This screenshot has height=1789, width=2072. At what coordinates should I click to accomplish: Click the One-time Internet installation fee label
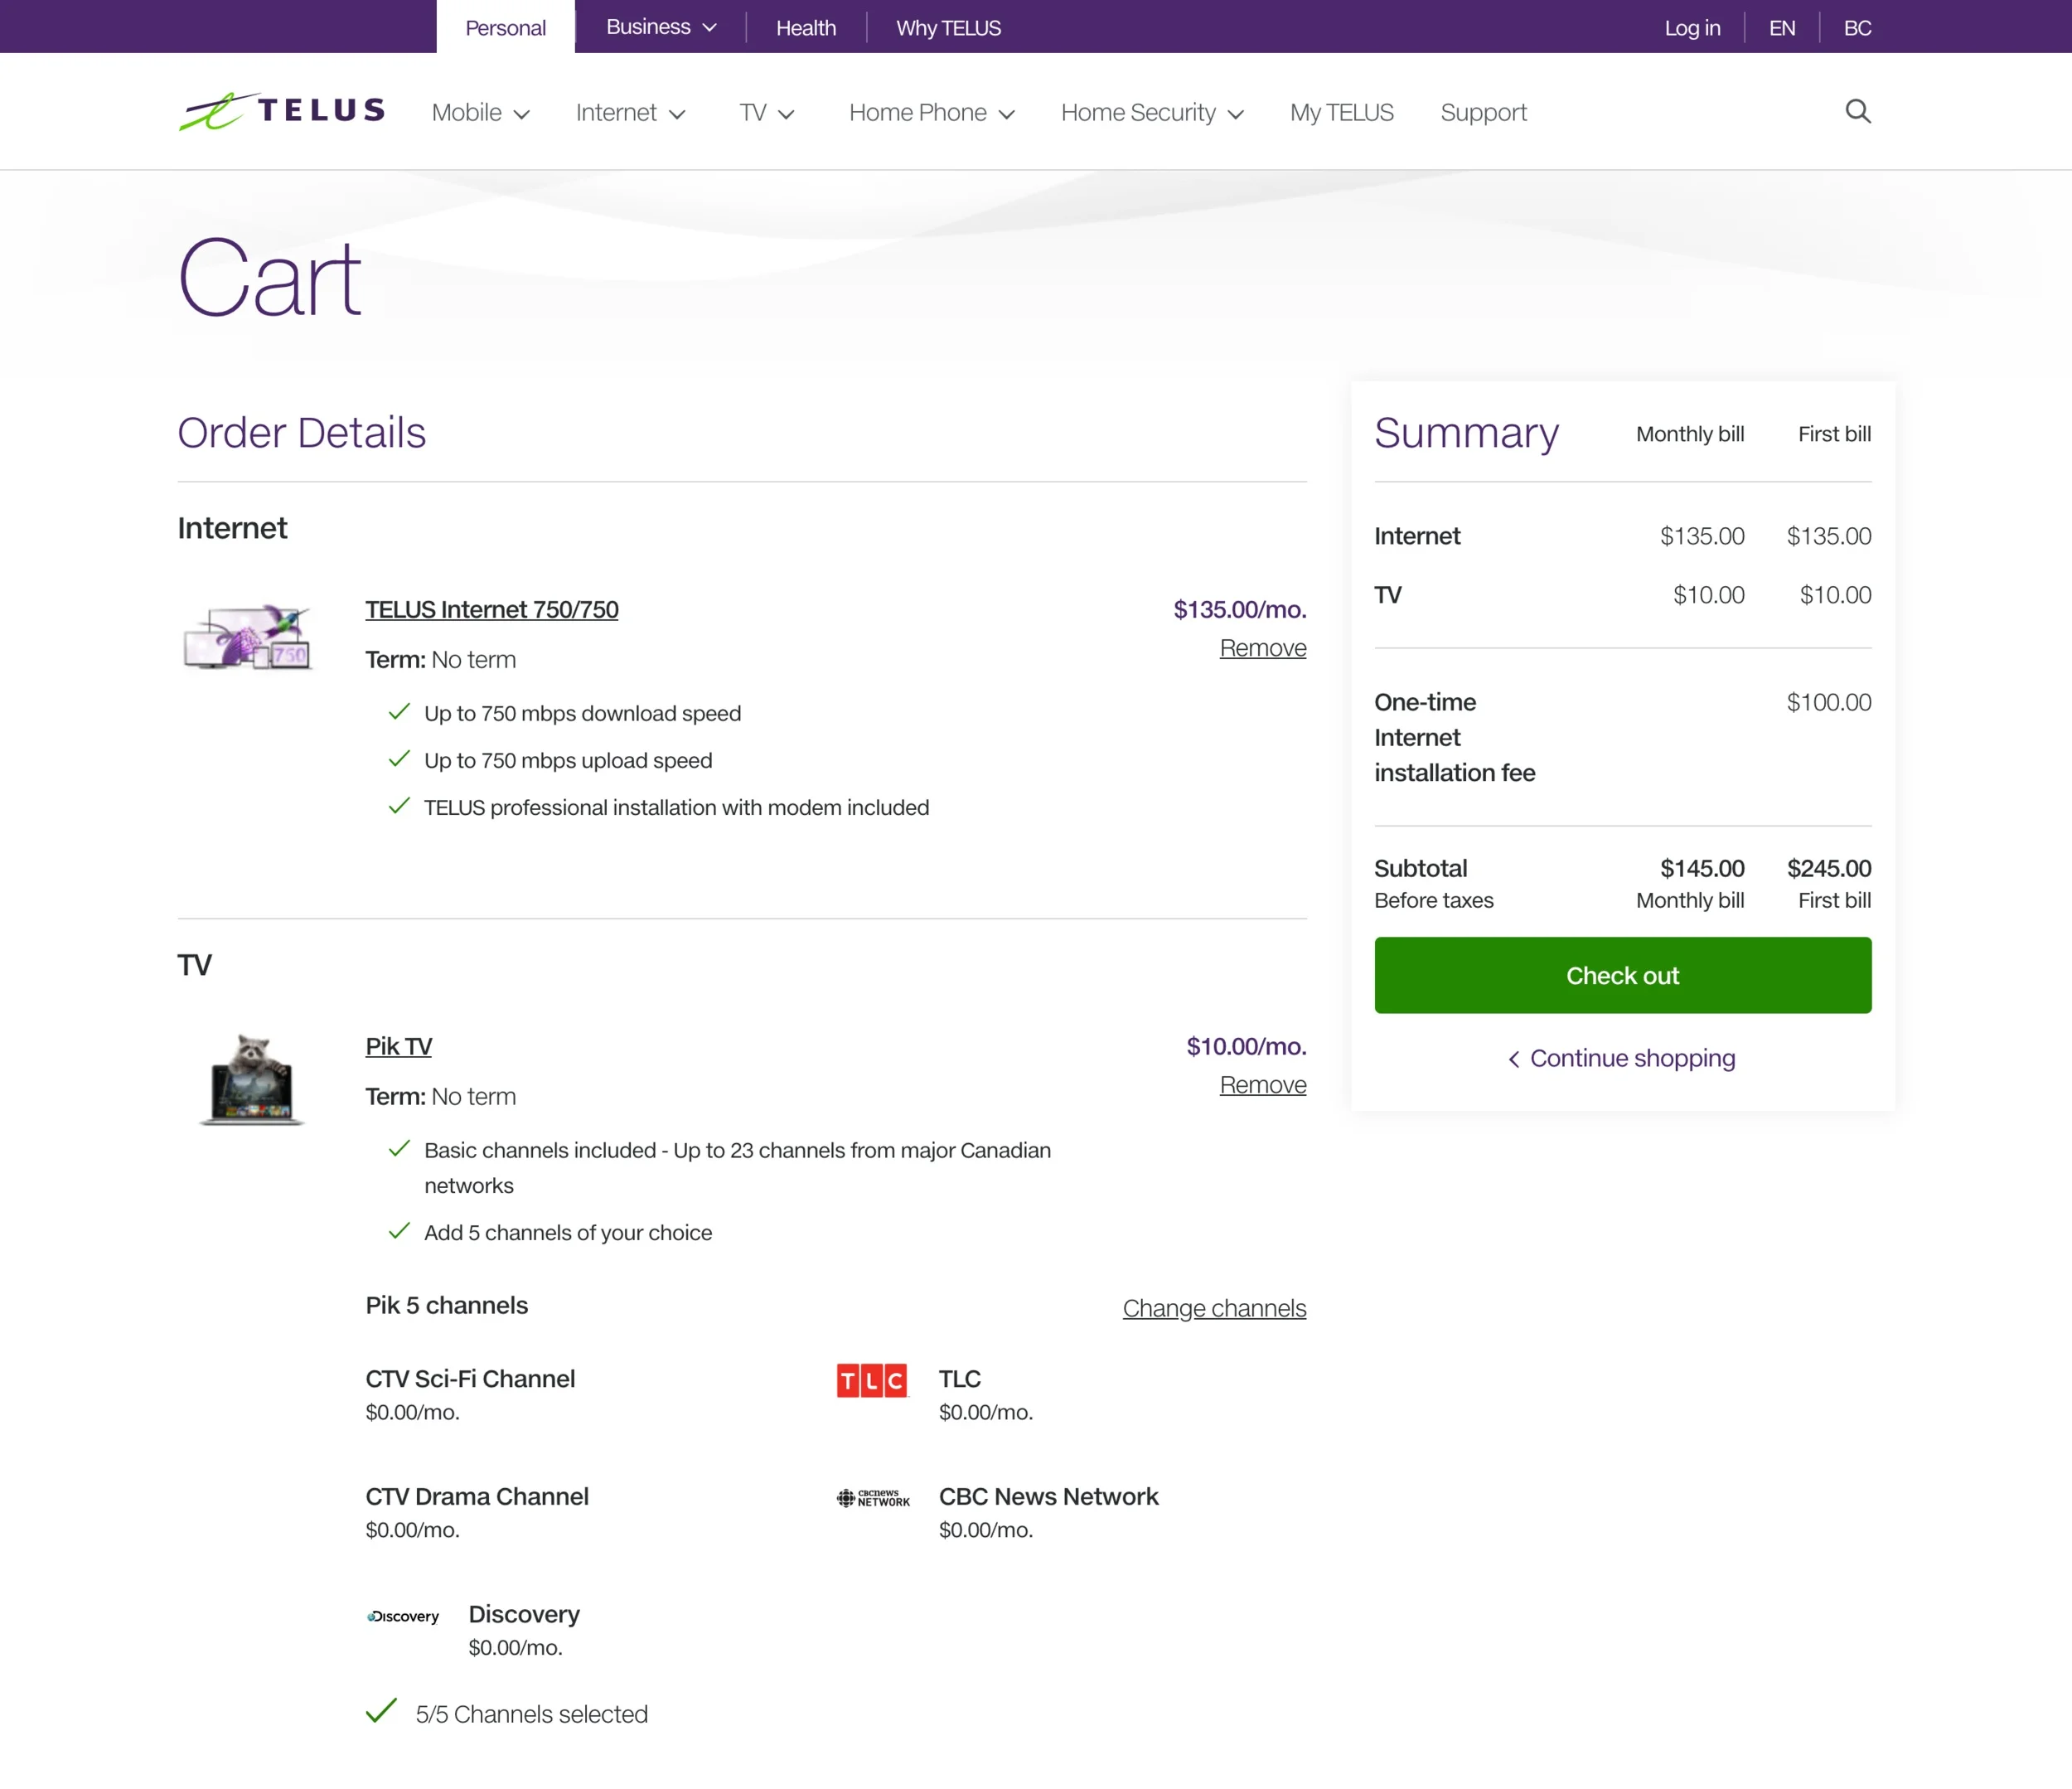(1454, 738)
